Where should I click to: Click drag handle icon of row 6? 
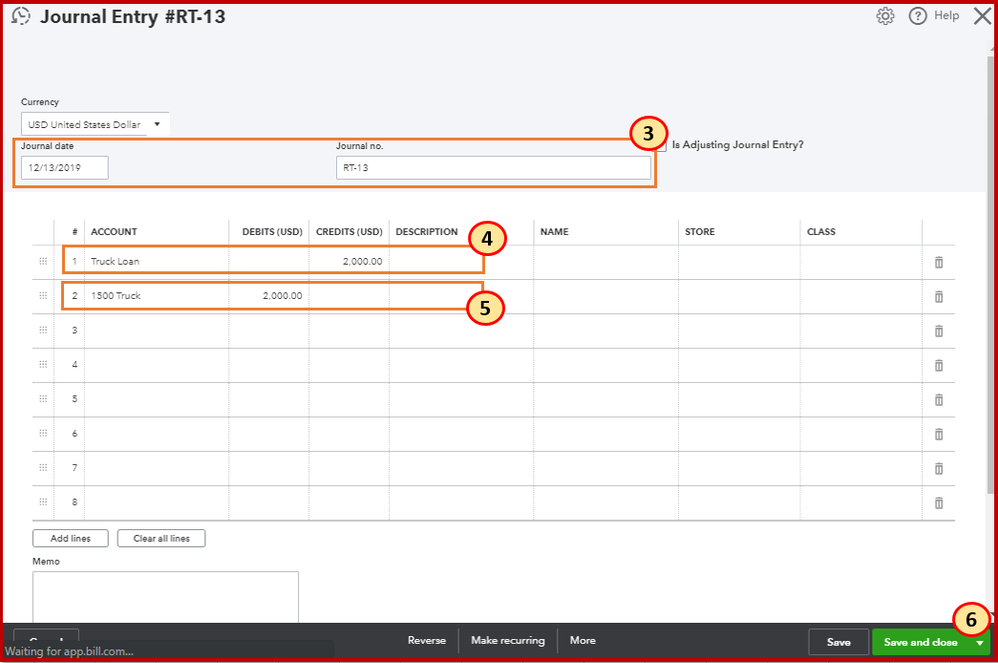pos(43,433)
